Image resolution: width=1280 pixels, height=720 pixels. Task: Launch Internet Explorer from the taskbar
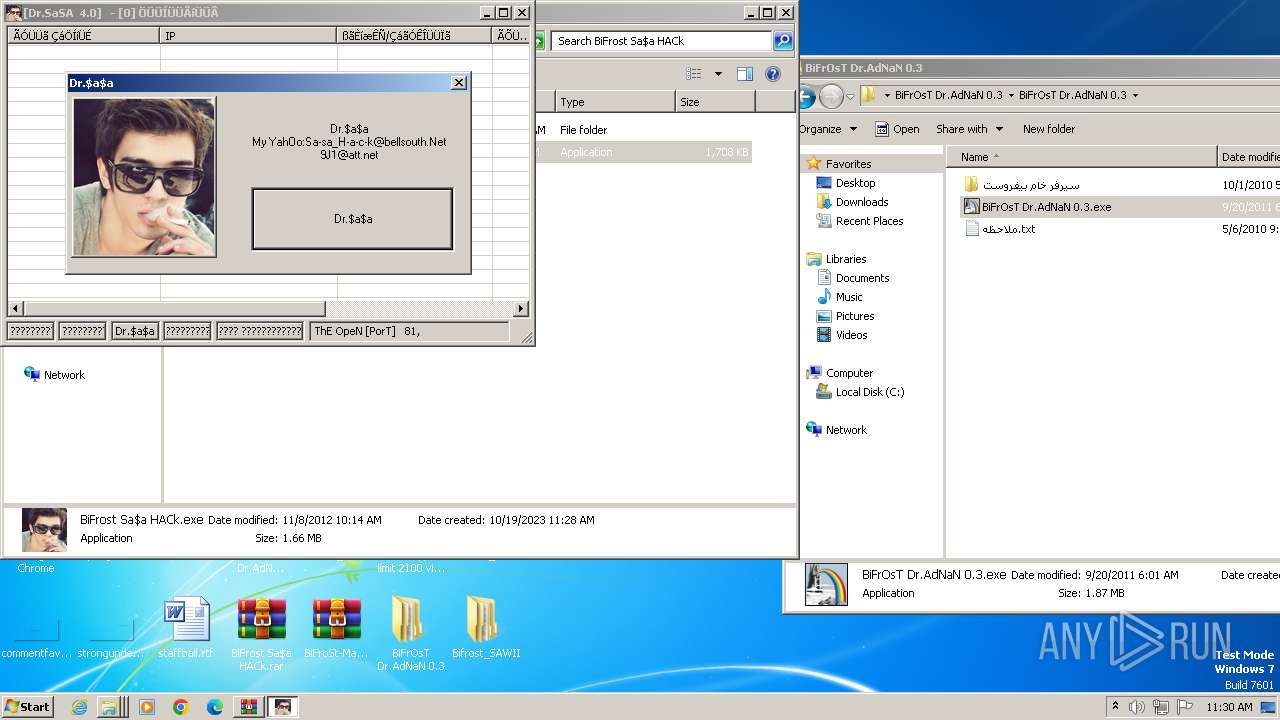coord(80,707)
